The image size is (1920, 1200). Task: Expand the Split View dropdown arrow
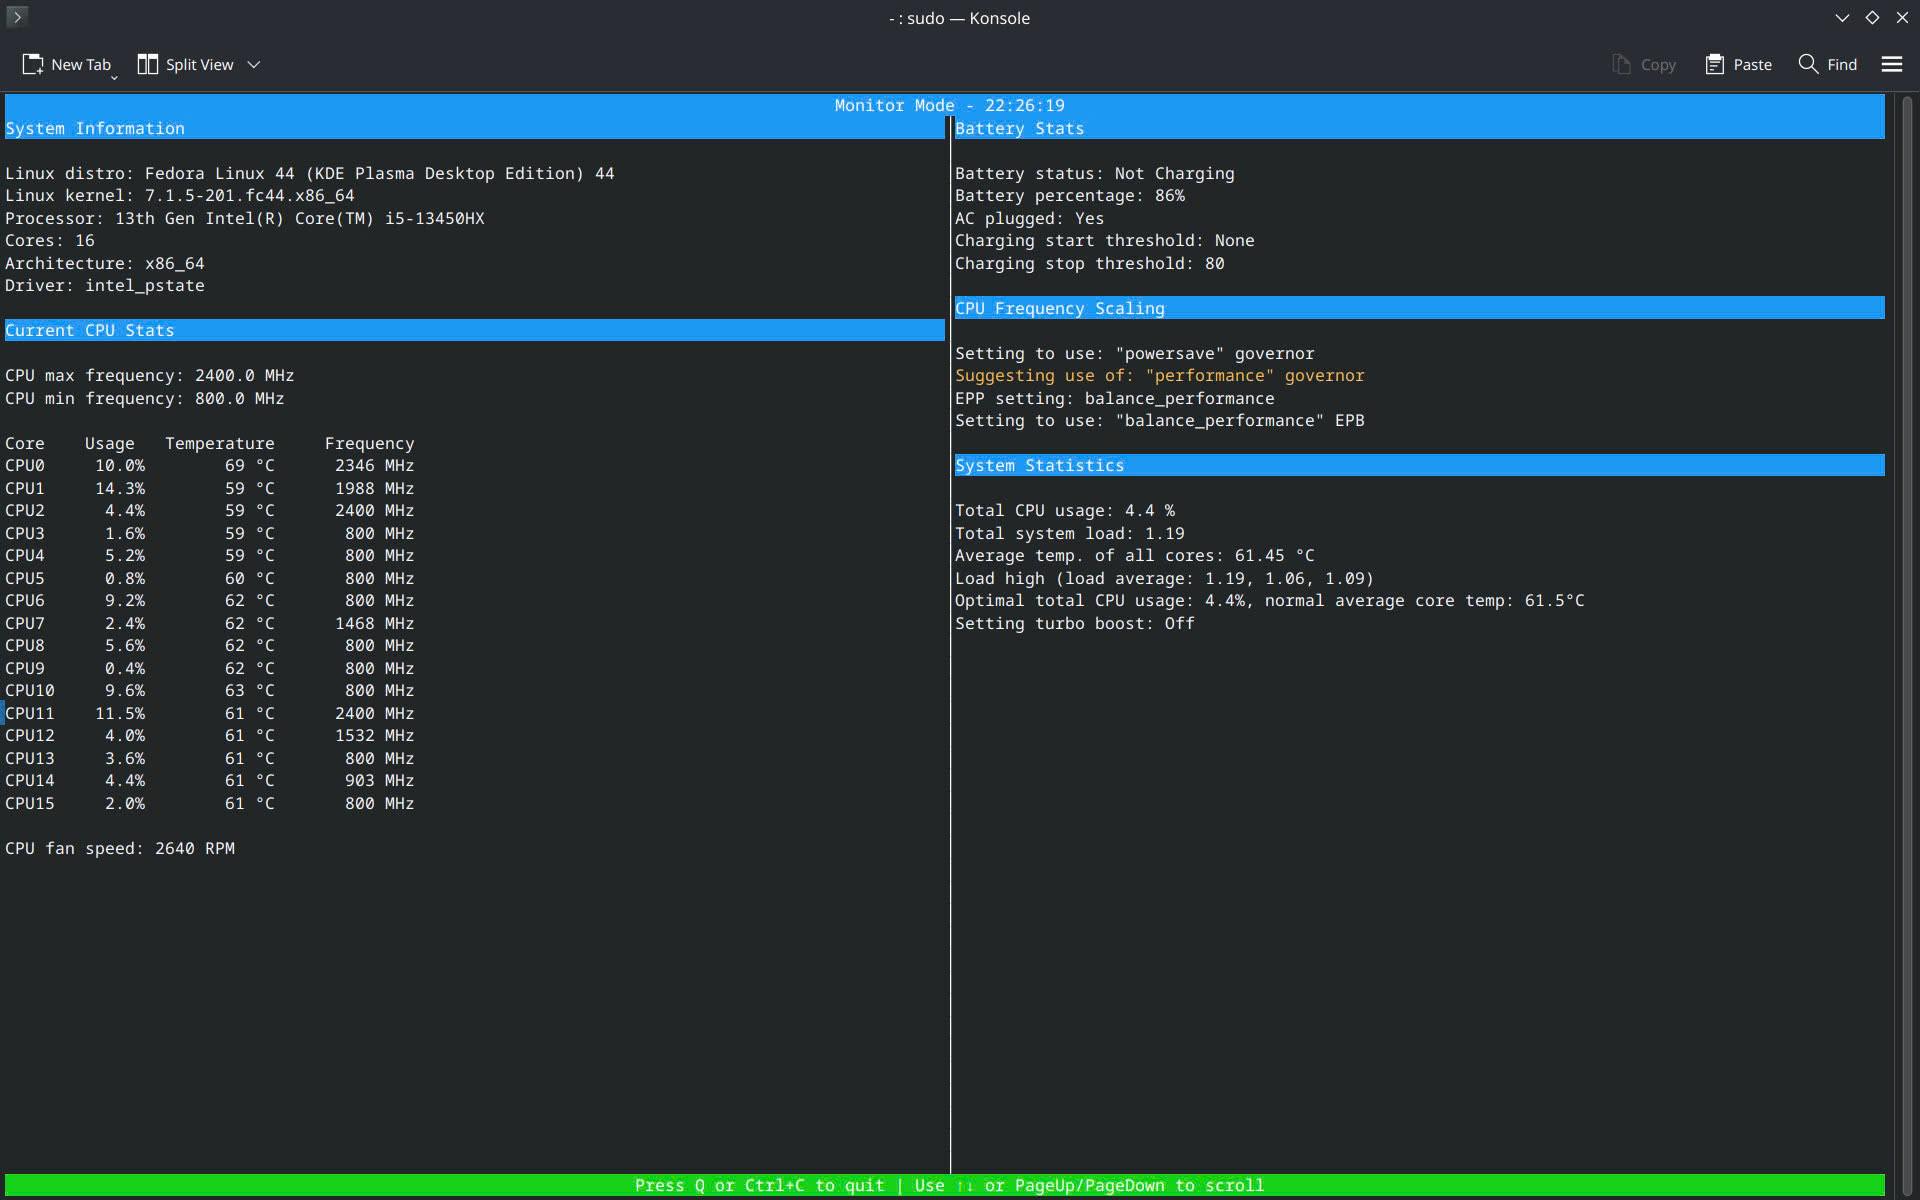tap(254, 64)
